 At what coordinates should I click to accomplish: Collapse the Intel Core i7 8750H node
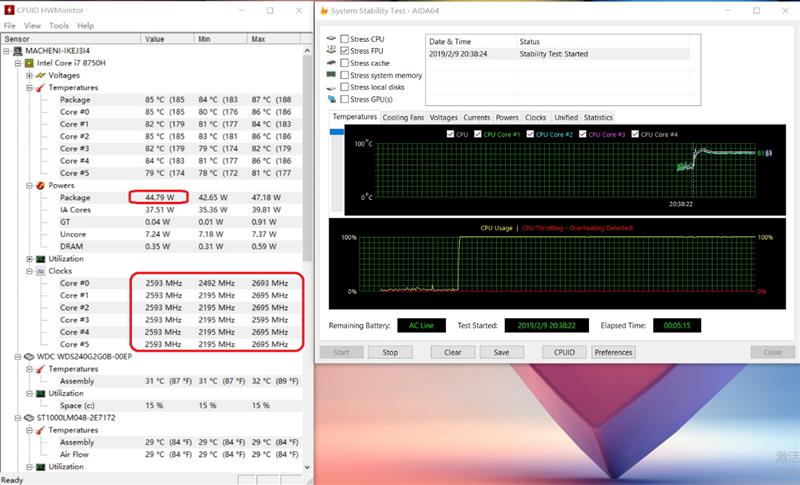18,63
